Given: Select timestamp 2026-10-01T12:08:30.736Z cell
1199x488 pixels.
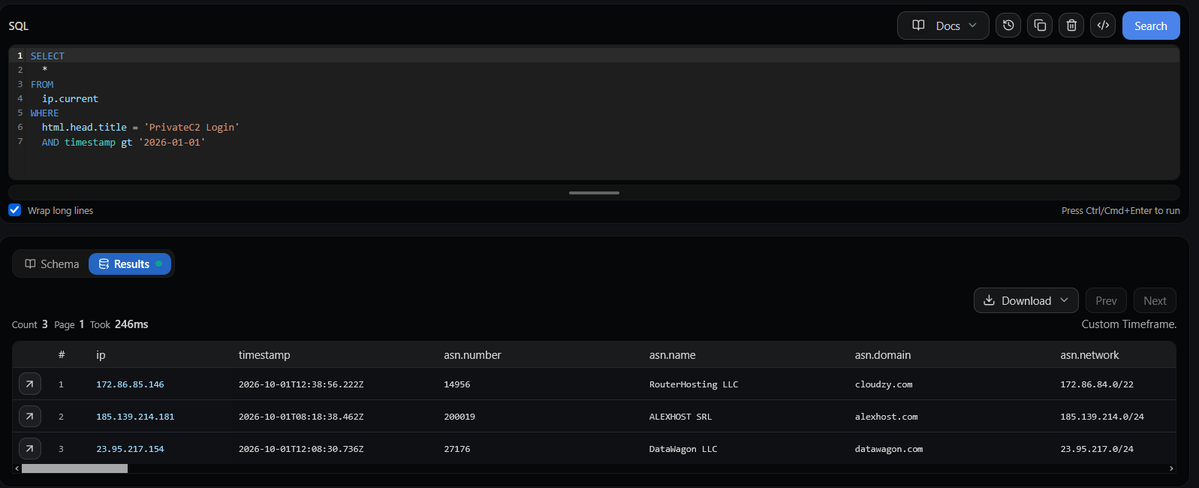Looking at the screenshot, I should pos(301,449).
